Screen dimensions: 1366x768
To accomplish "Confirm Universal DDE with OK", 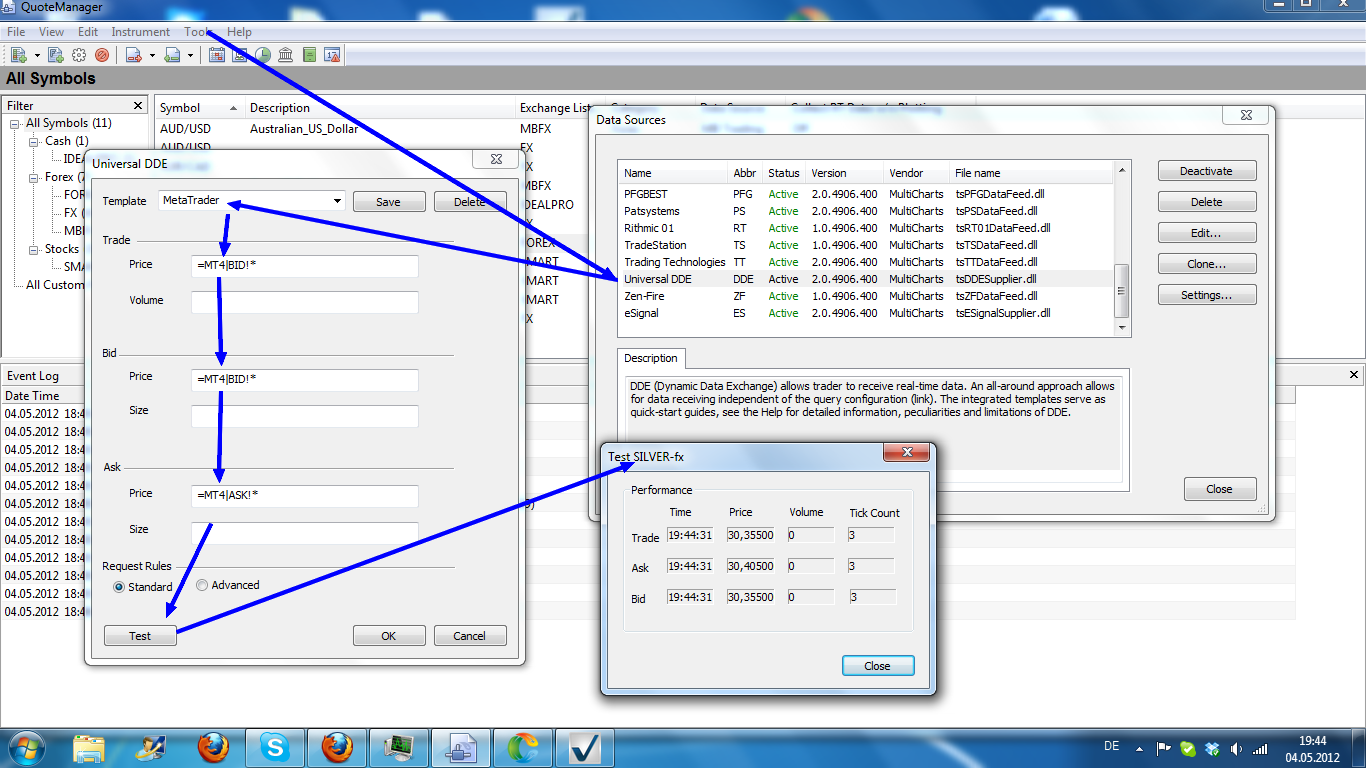I will point(389,636).
